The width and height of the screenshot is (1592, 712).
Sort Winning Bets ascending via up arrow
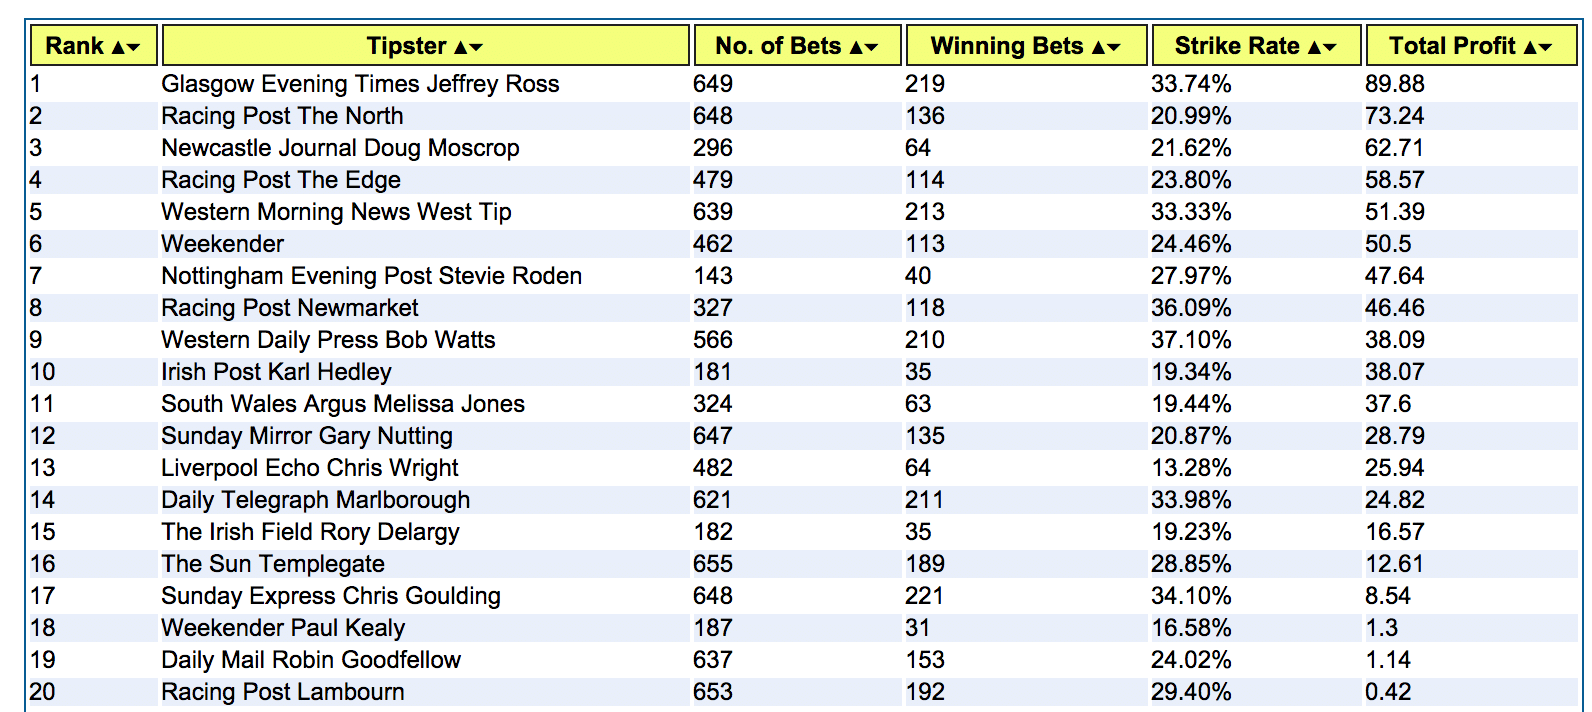pos(1099,47)
